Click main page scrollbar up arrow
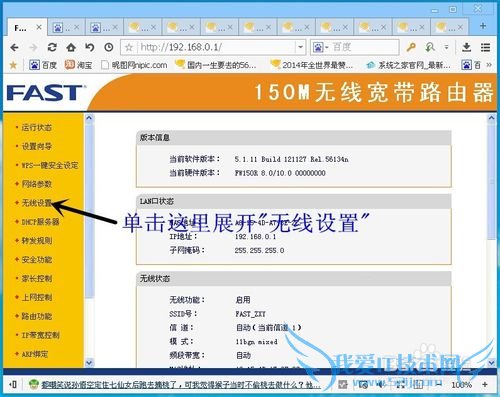500x397 pixels. pyautogui.click(x=491, y=118)
